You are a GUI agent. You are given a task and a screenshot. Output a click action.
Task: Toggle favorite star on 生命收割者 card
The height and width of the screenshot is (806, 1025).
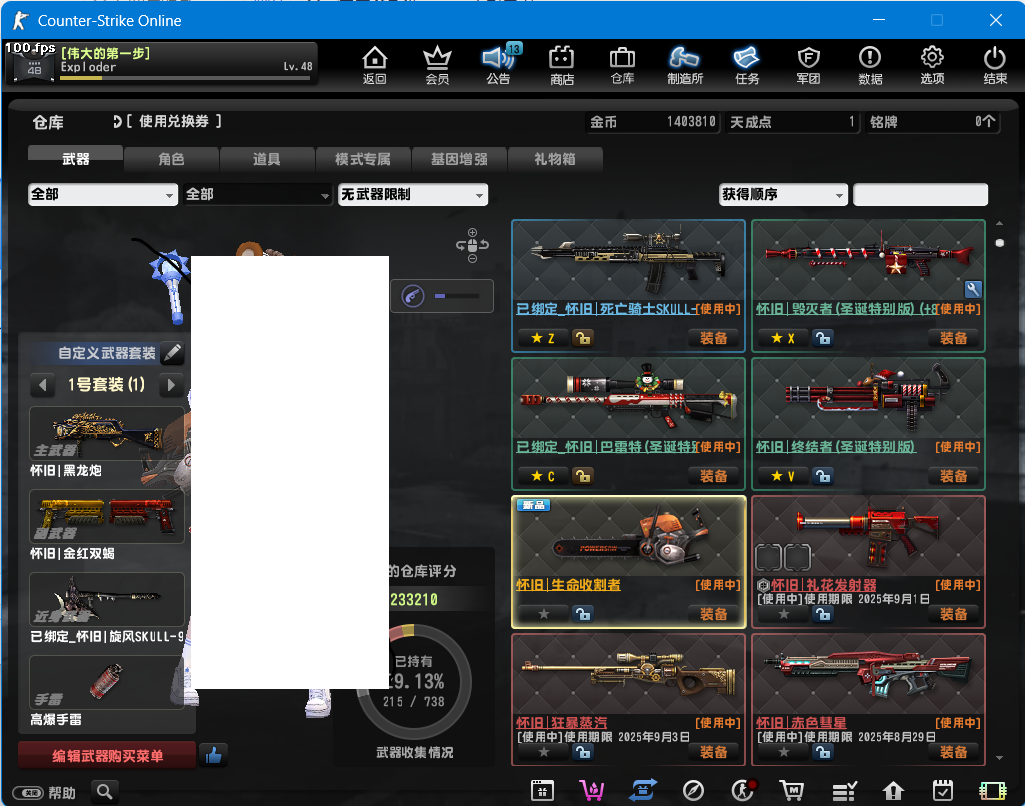click(x=544, y=614)
